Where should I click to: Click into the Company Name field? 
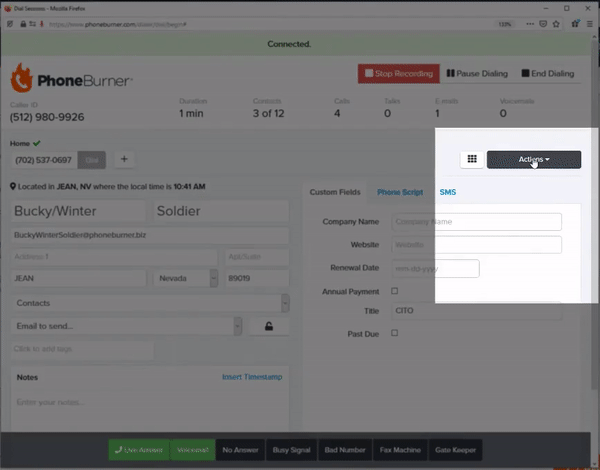click(x=476, y=222)
